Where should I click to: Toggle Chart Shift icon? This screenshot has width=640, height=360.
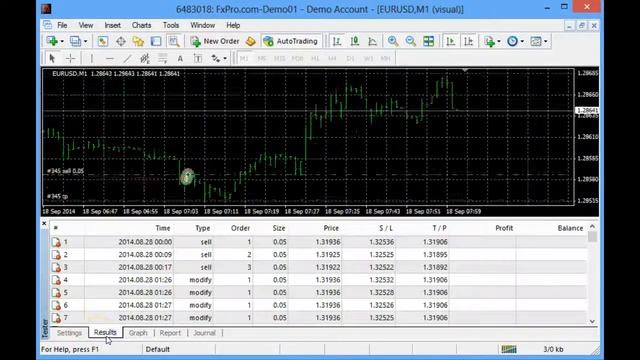click(469, 41)
